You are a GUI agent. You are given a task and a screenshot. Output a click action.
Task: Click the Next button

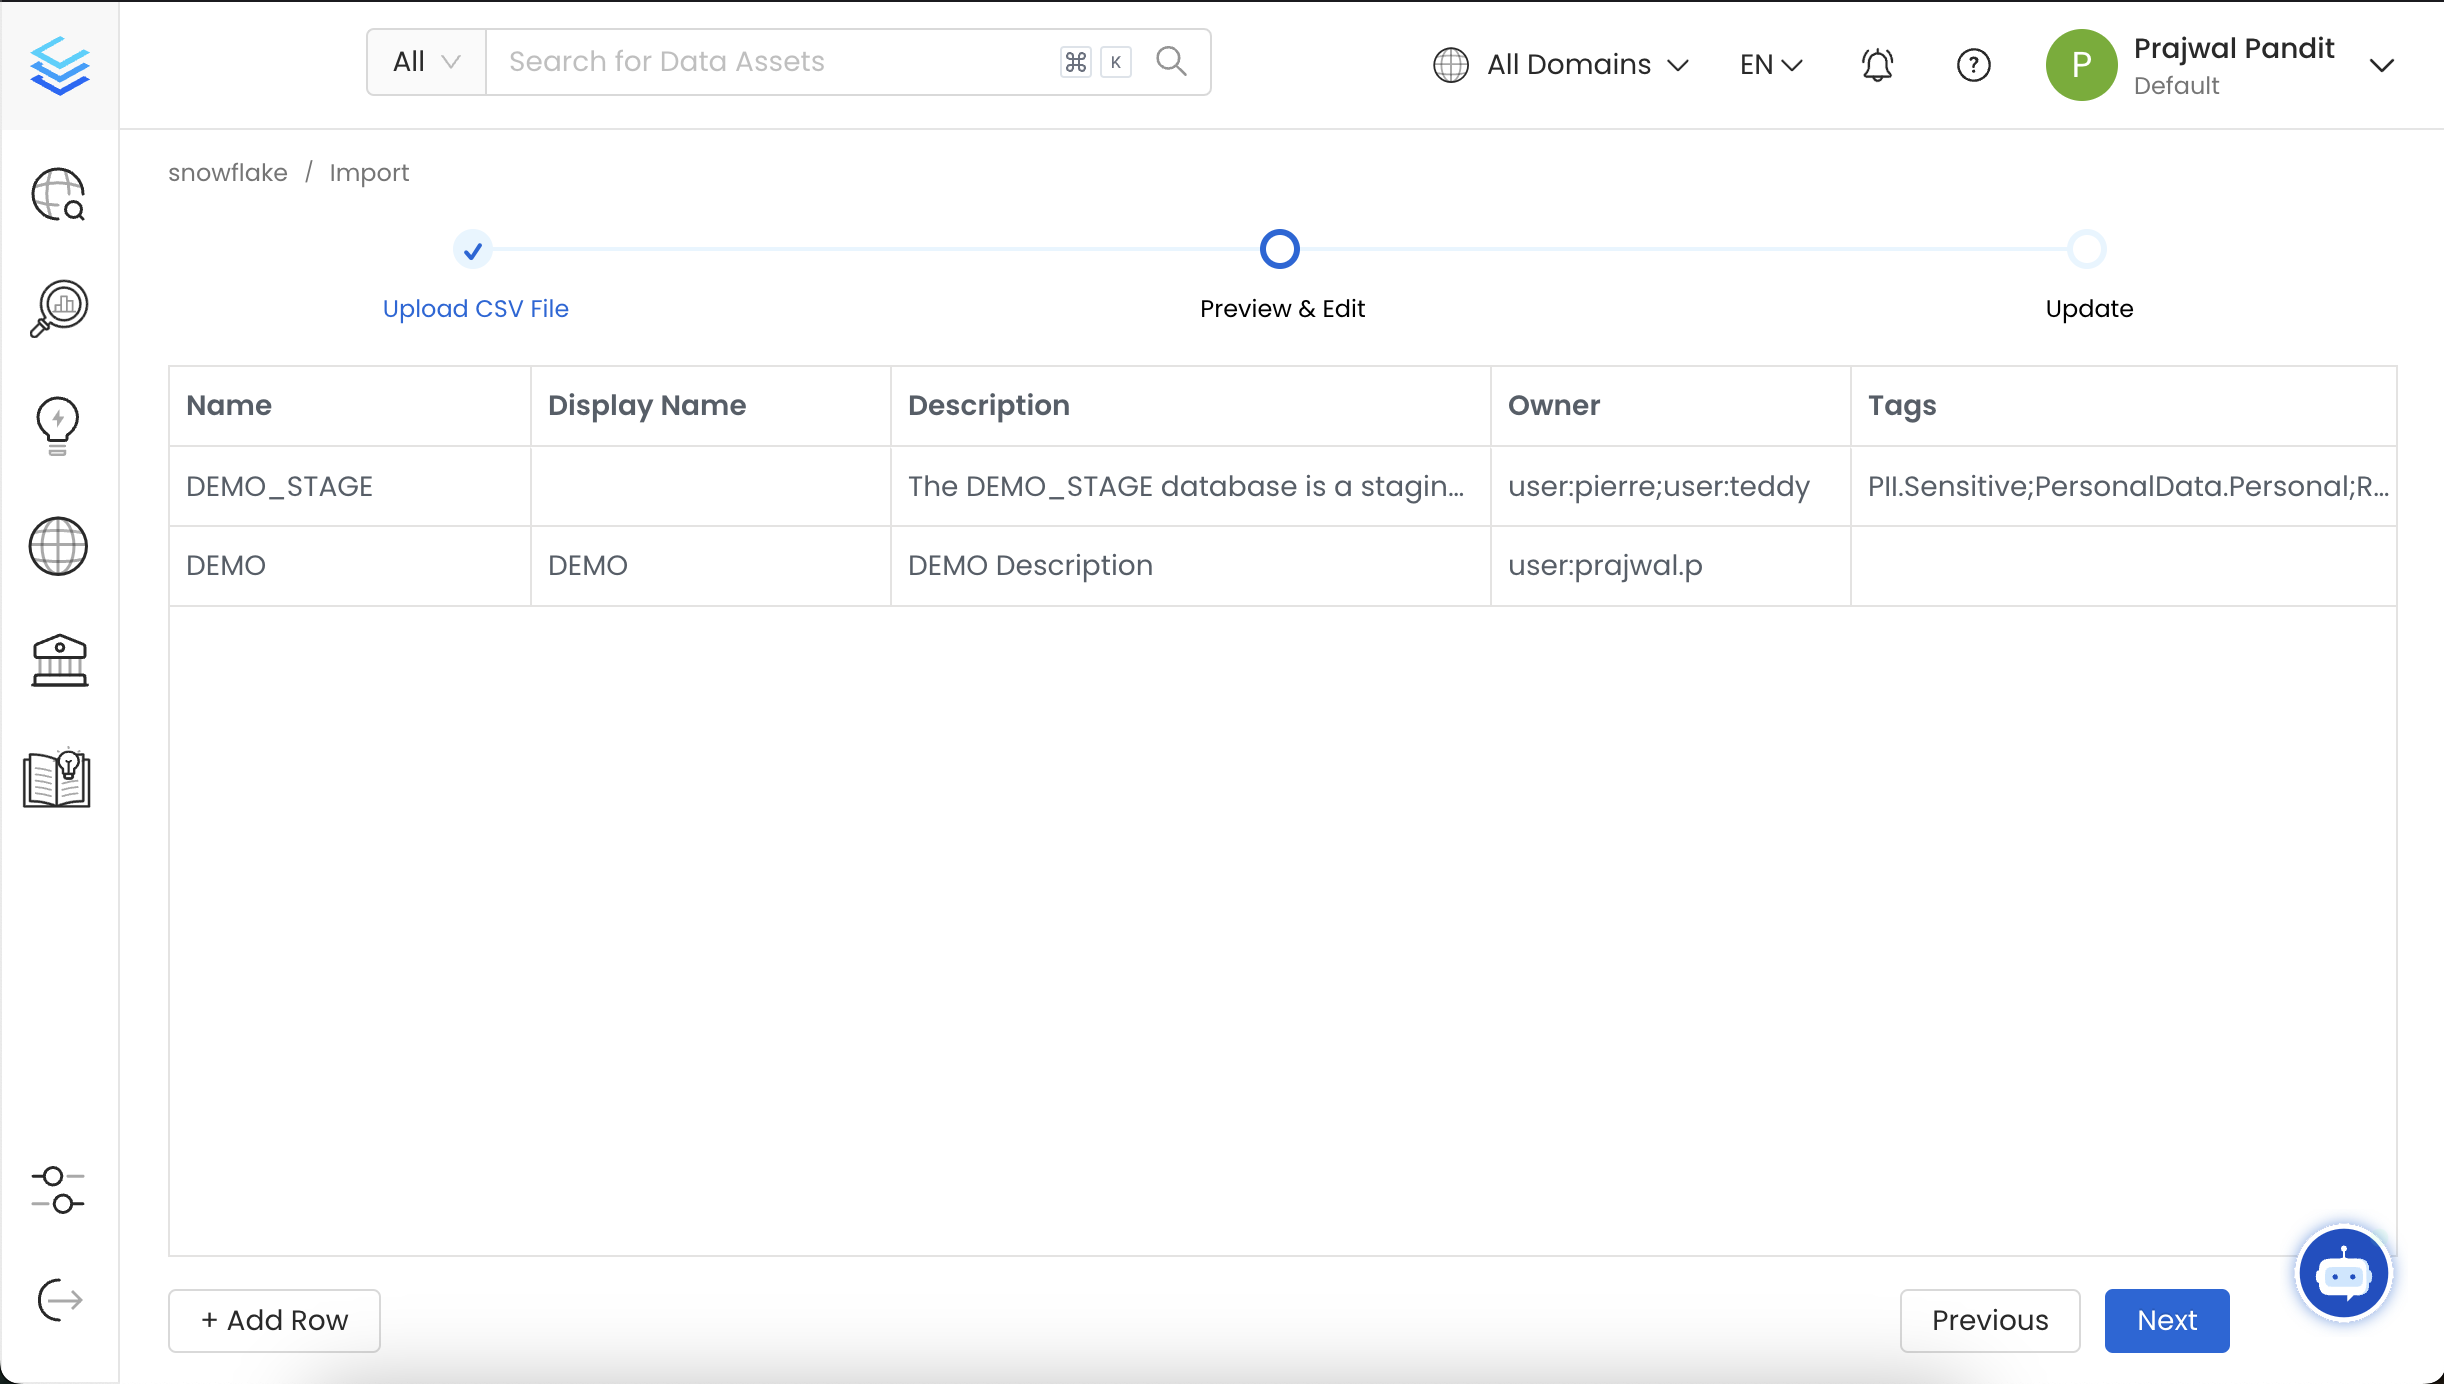(2166, 1320)
